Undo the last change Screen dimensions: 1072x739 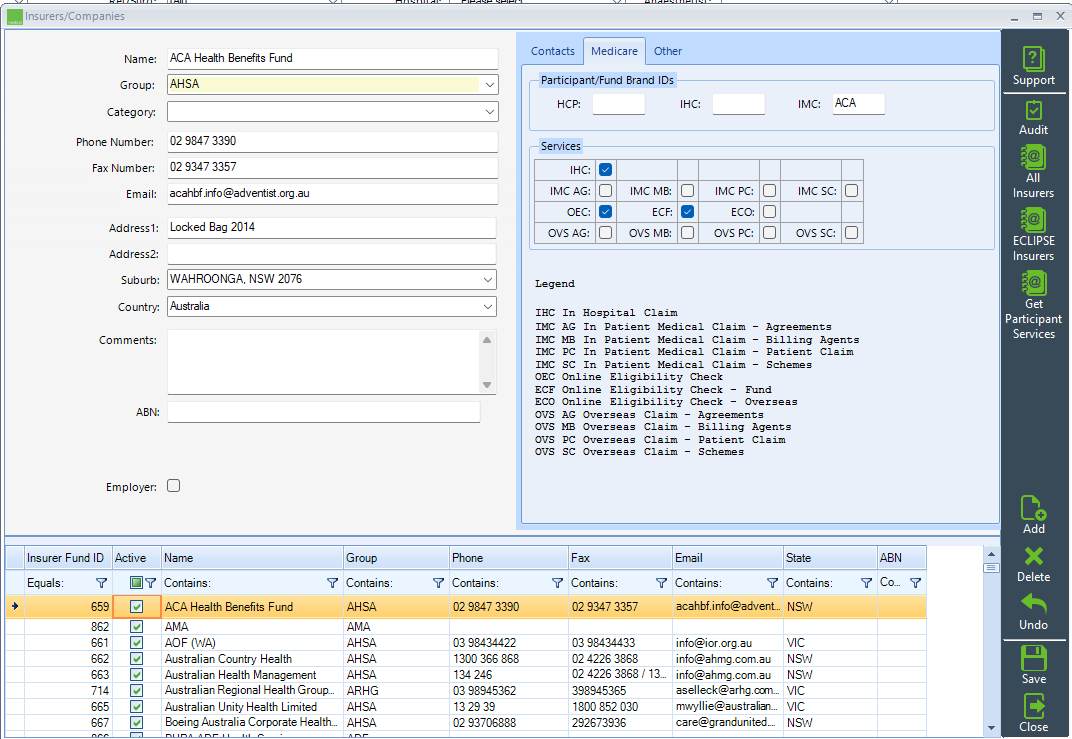click(1033, 612)
